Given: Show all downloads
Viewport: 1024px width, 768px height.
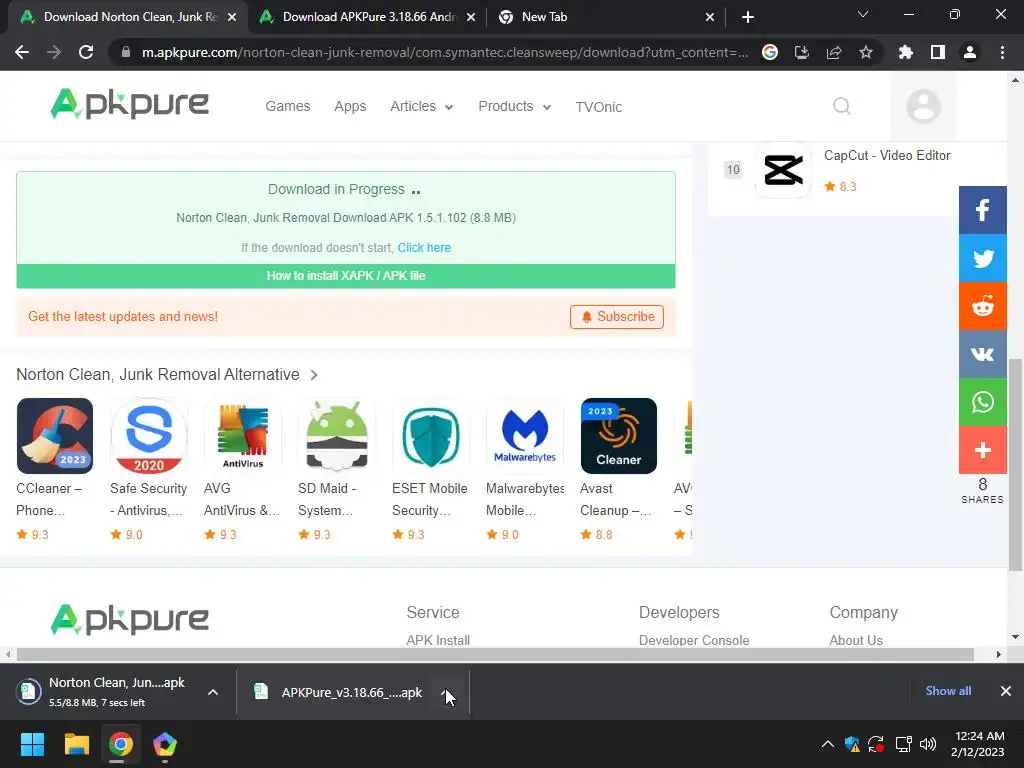Looking at the screenshot, I should (x=948, y=690).
